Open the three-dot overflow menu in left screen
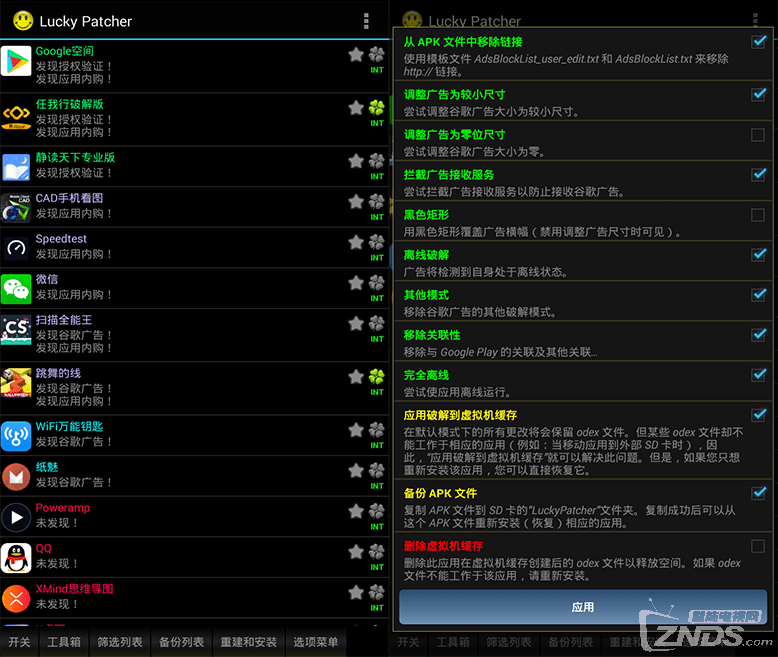Image resolution: width=778 pixels, height=657 pixels. coord(366,21)
